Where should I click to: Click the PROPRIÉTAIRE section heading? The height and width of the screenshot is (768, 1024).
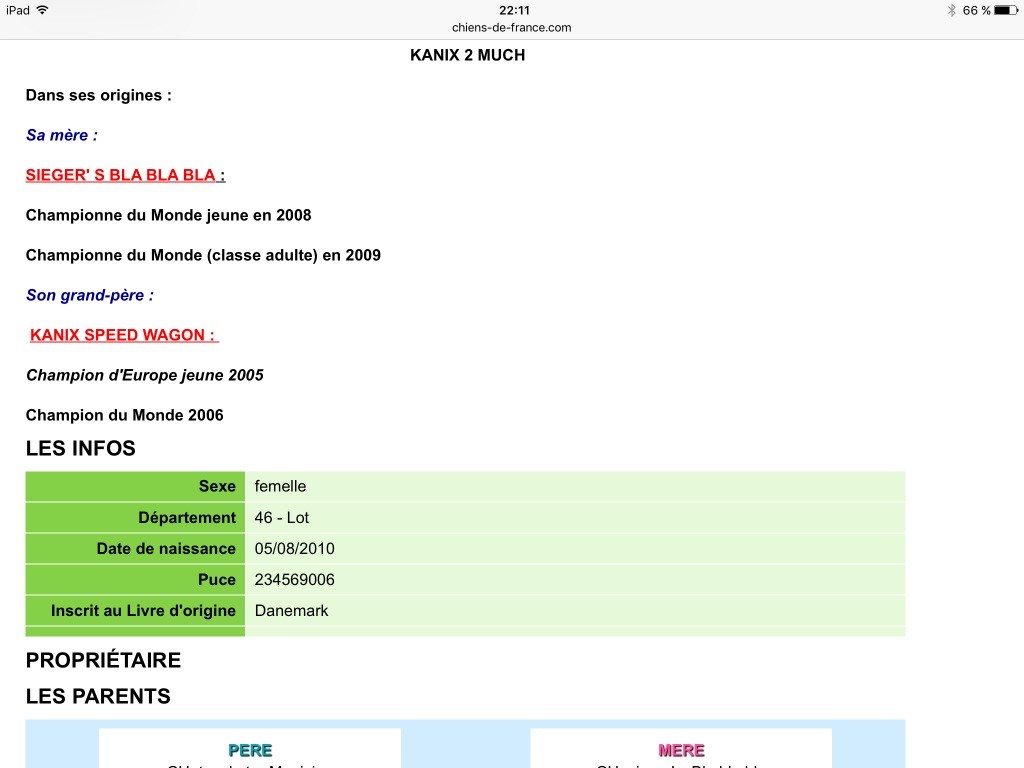click(103, 661)
